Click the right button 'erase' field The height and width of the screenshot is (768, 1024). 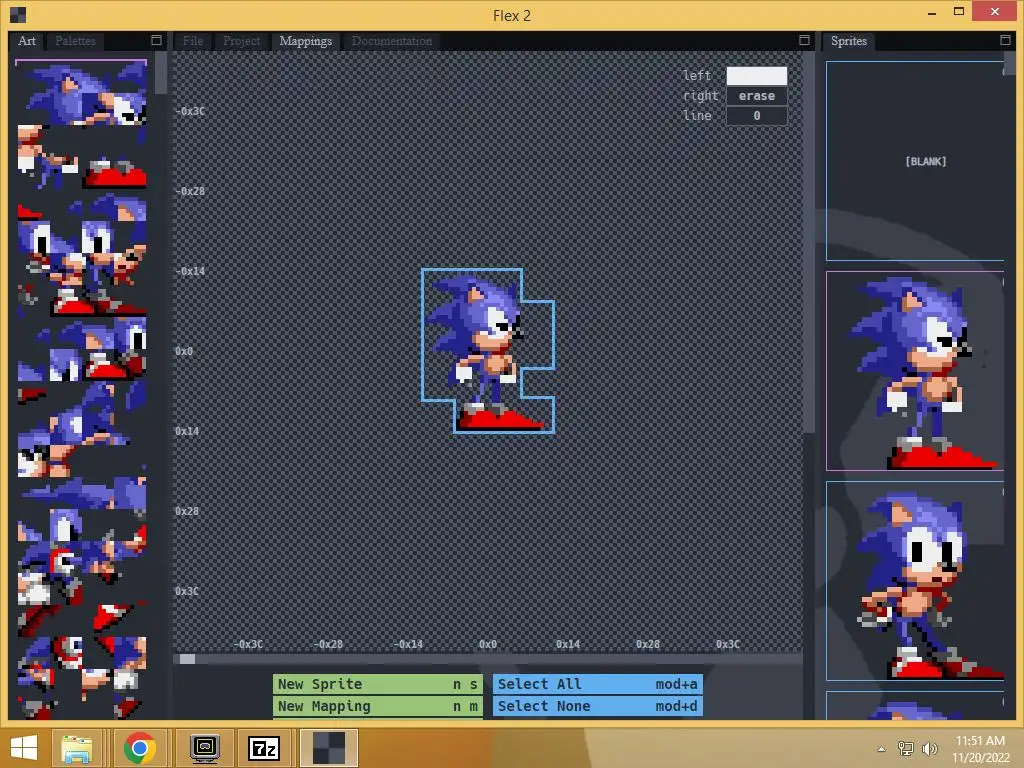tap(756, 96)
